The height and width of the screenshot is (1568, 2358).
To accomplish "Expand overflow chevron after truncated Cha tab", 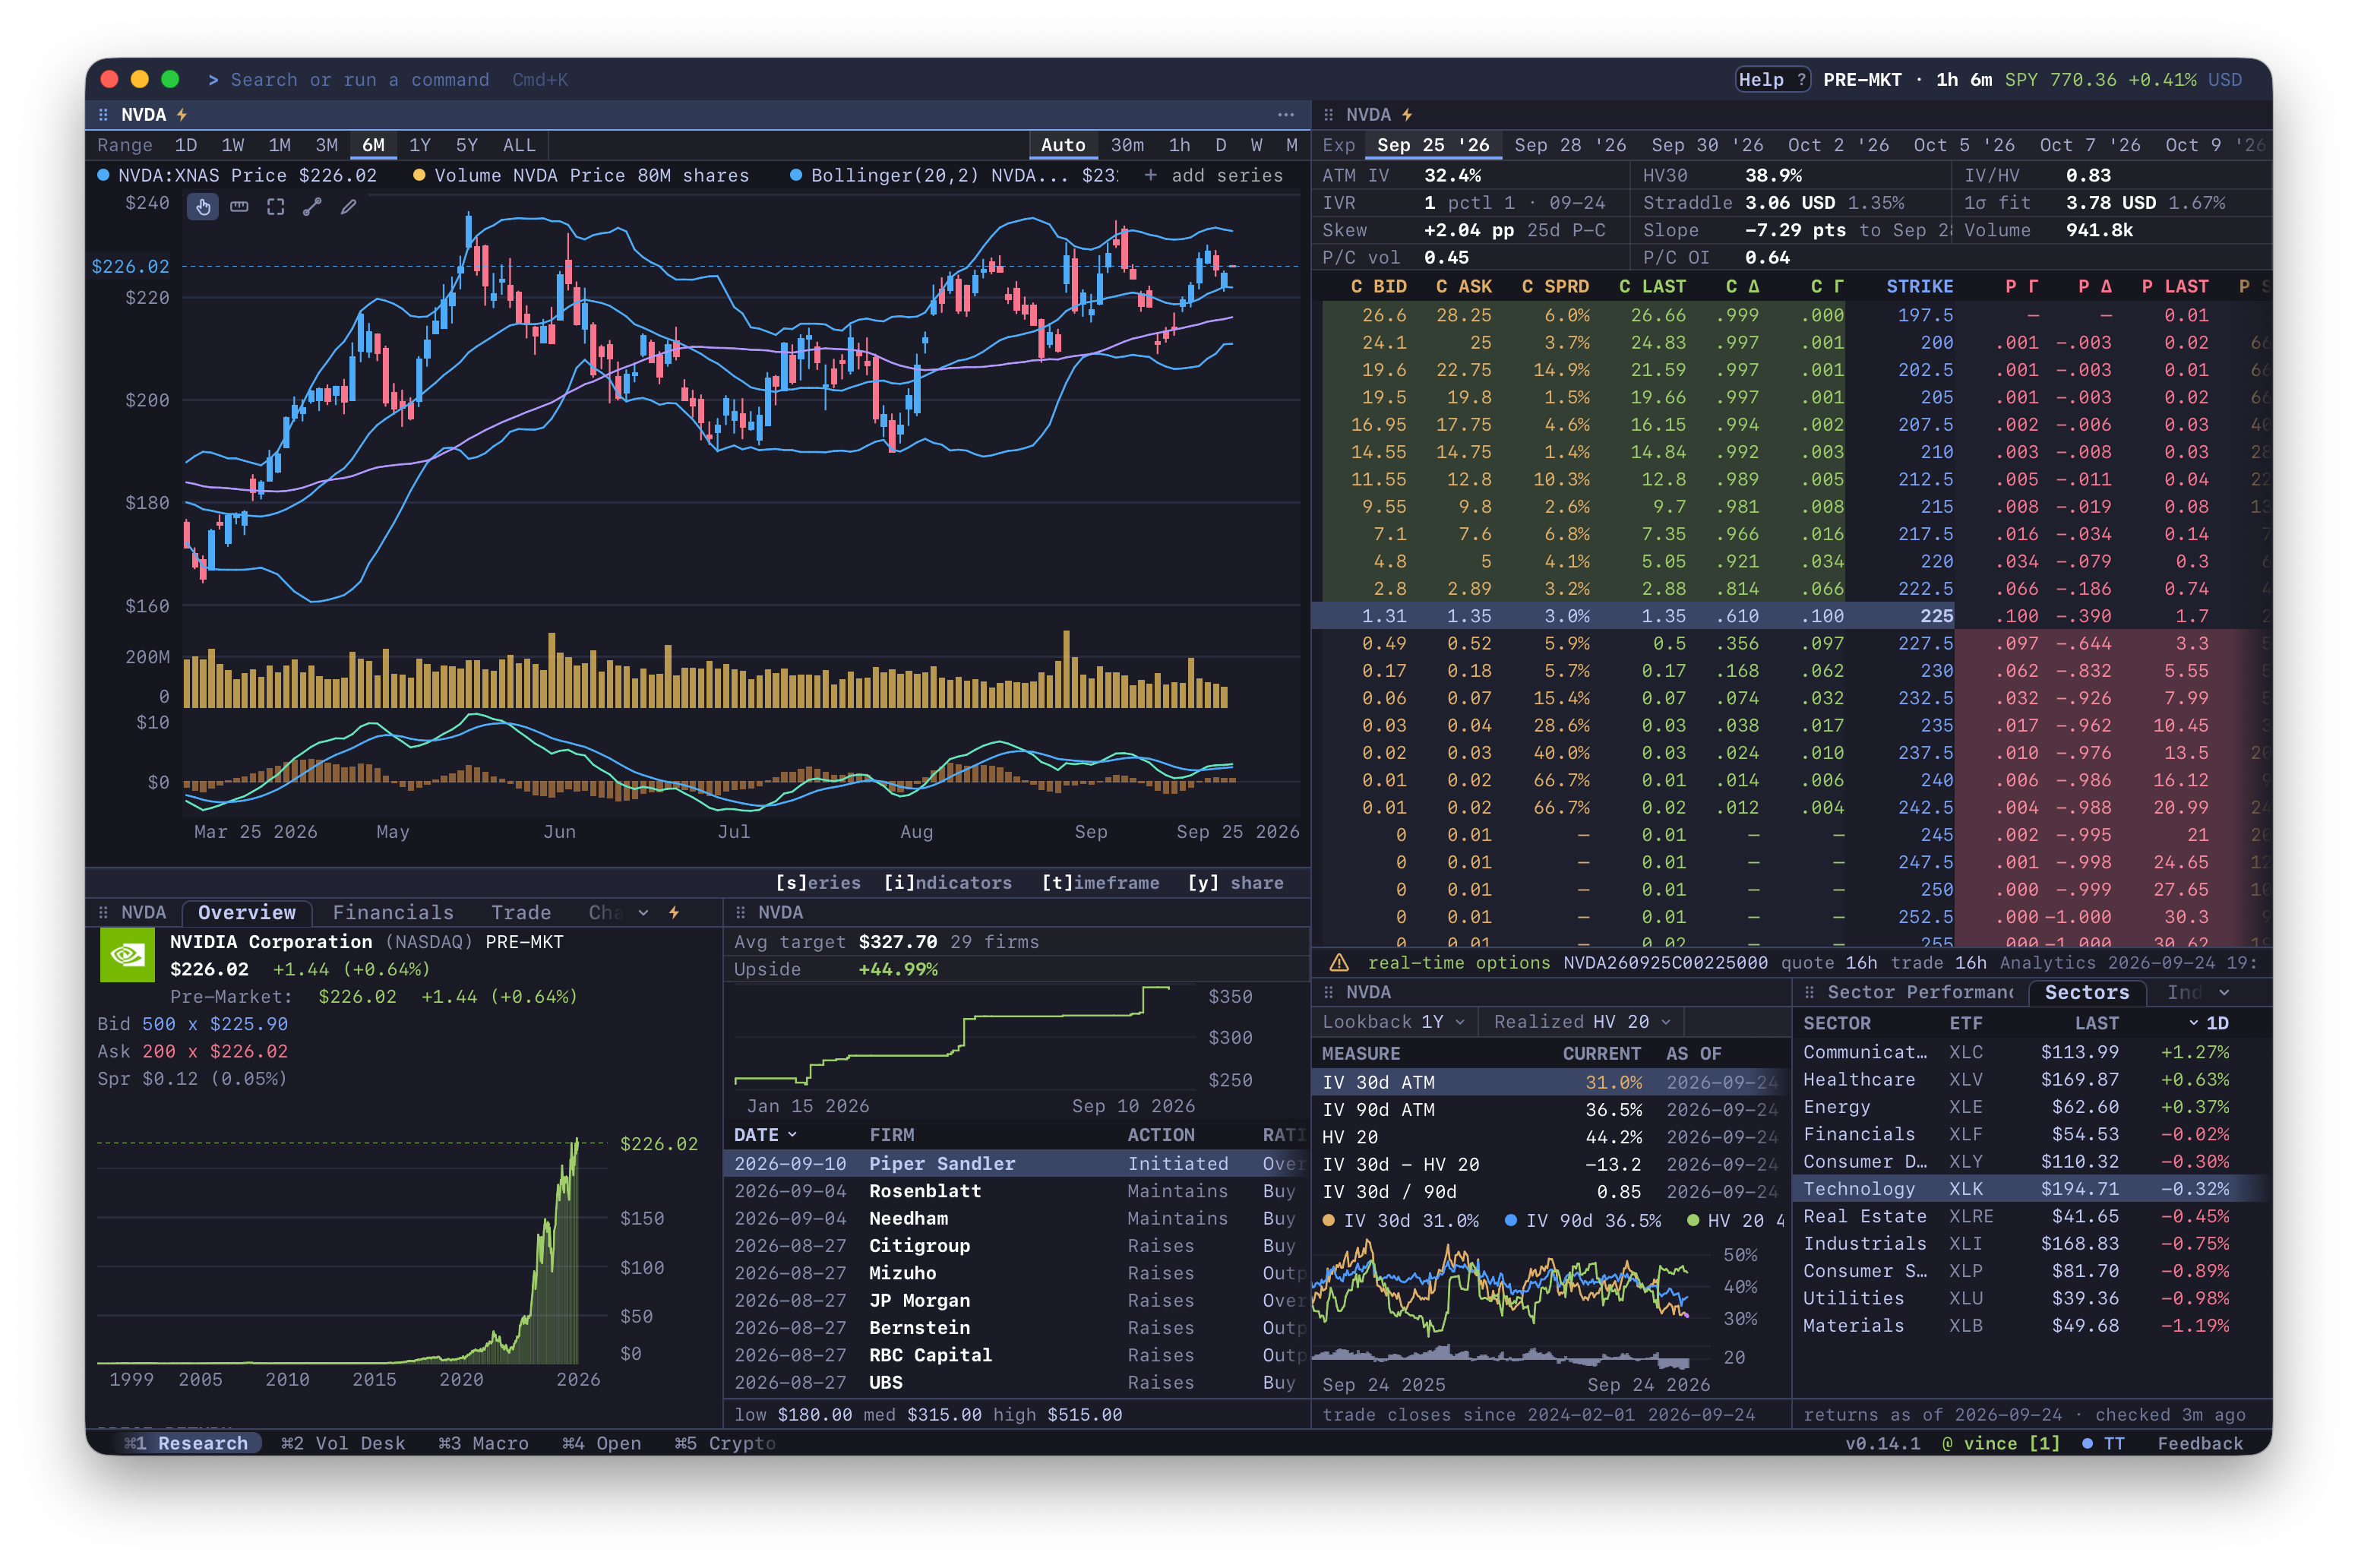I will click(x=643, y=912).
